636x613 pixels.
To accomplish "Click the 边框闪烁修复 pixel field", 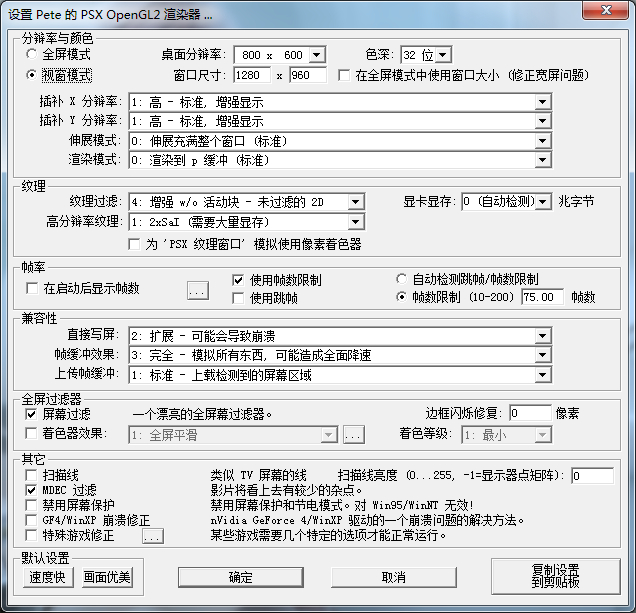I will pyautogui.click(x=530, y=413).
